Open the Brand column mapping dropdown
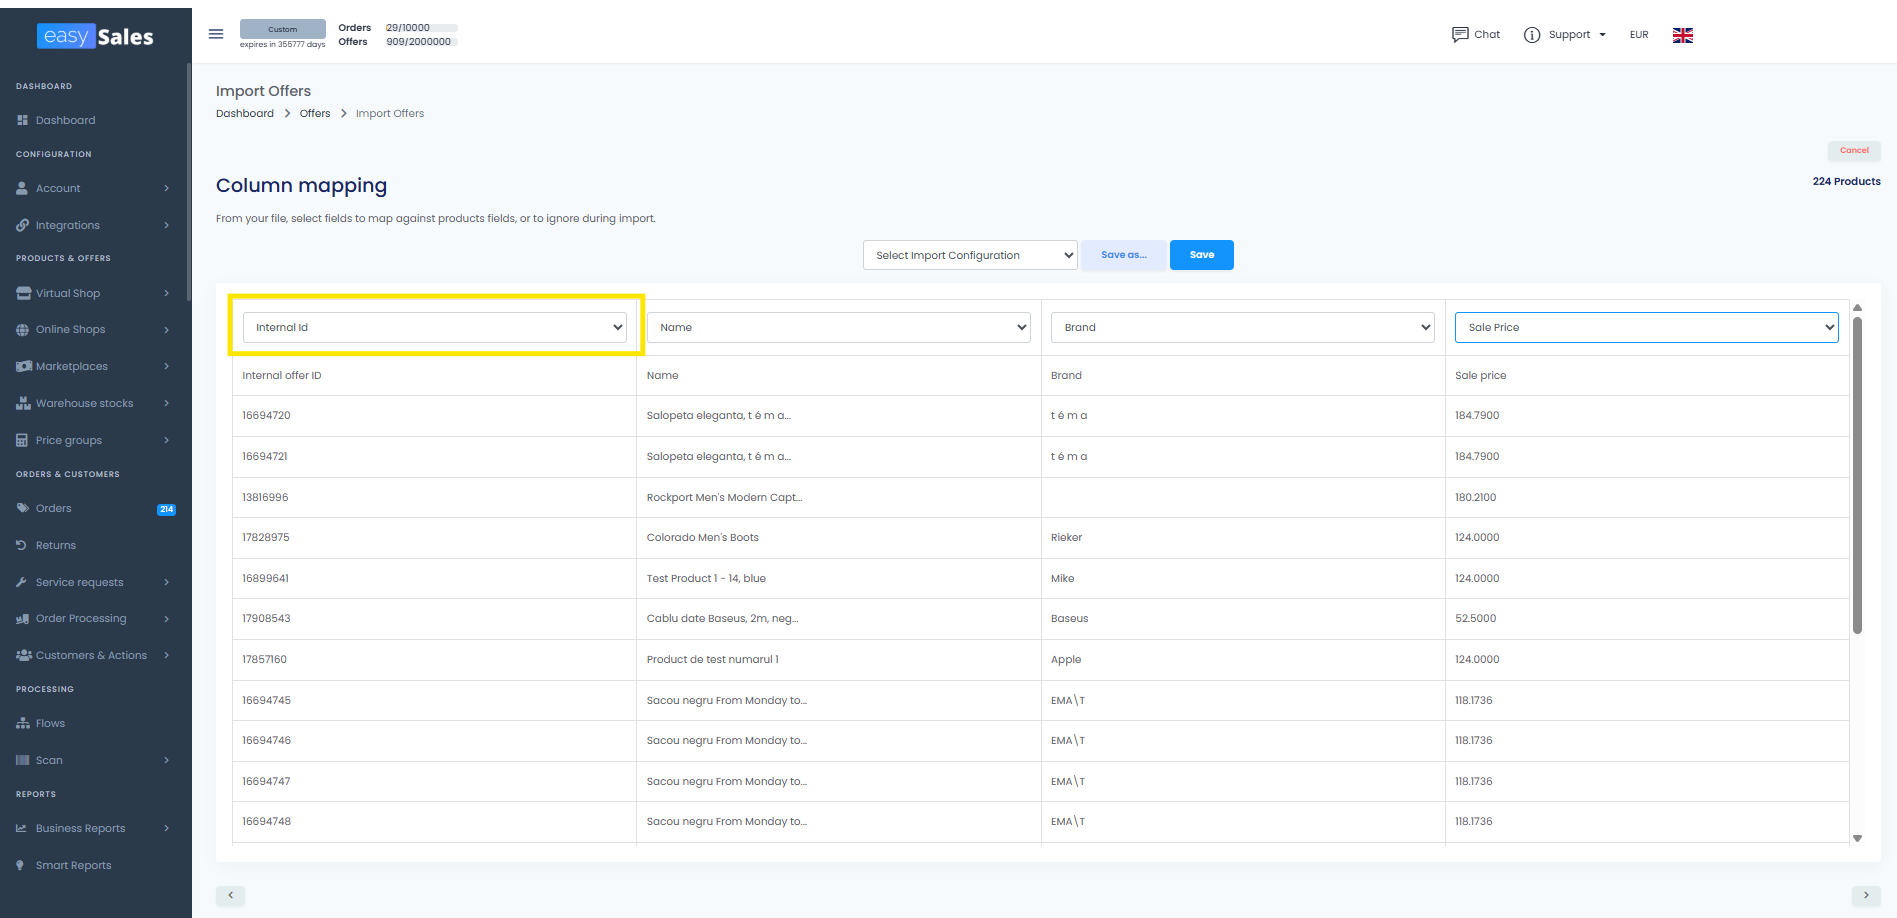Image resolution: width=1897 pixels, height=918 pixels. click(x=1242, y=327)
